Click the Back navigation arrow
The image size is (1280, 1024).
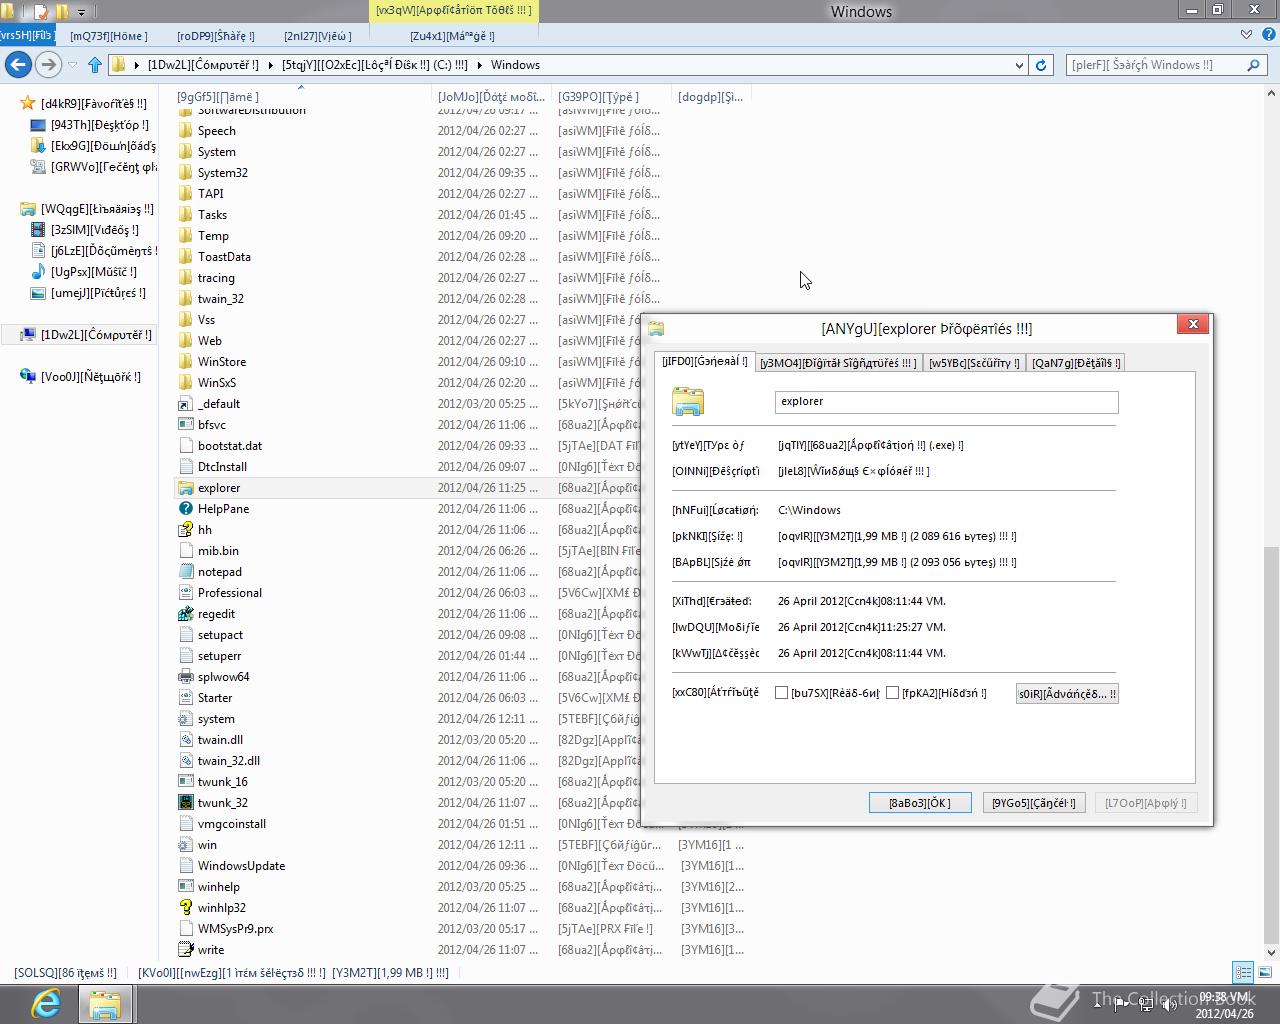pyautogui.click(x=18, y=65)
